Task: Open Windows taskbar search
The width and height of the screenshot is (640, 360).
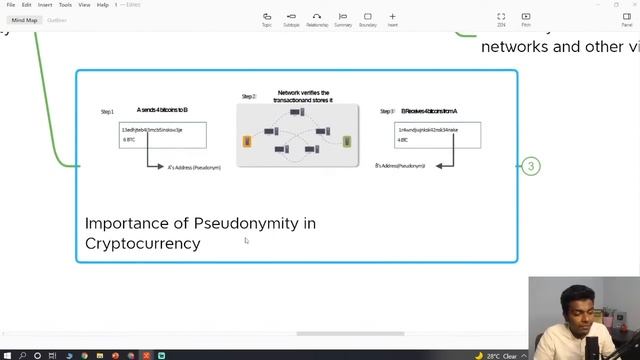Action: [22, 356]
